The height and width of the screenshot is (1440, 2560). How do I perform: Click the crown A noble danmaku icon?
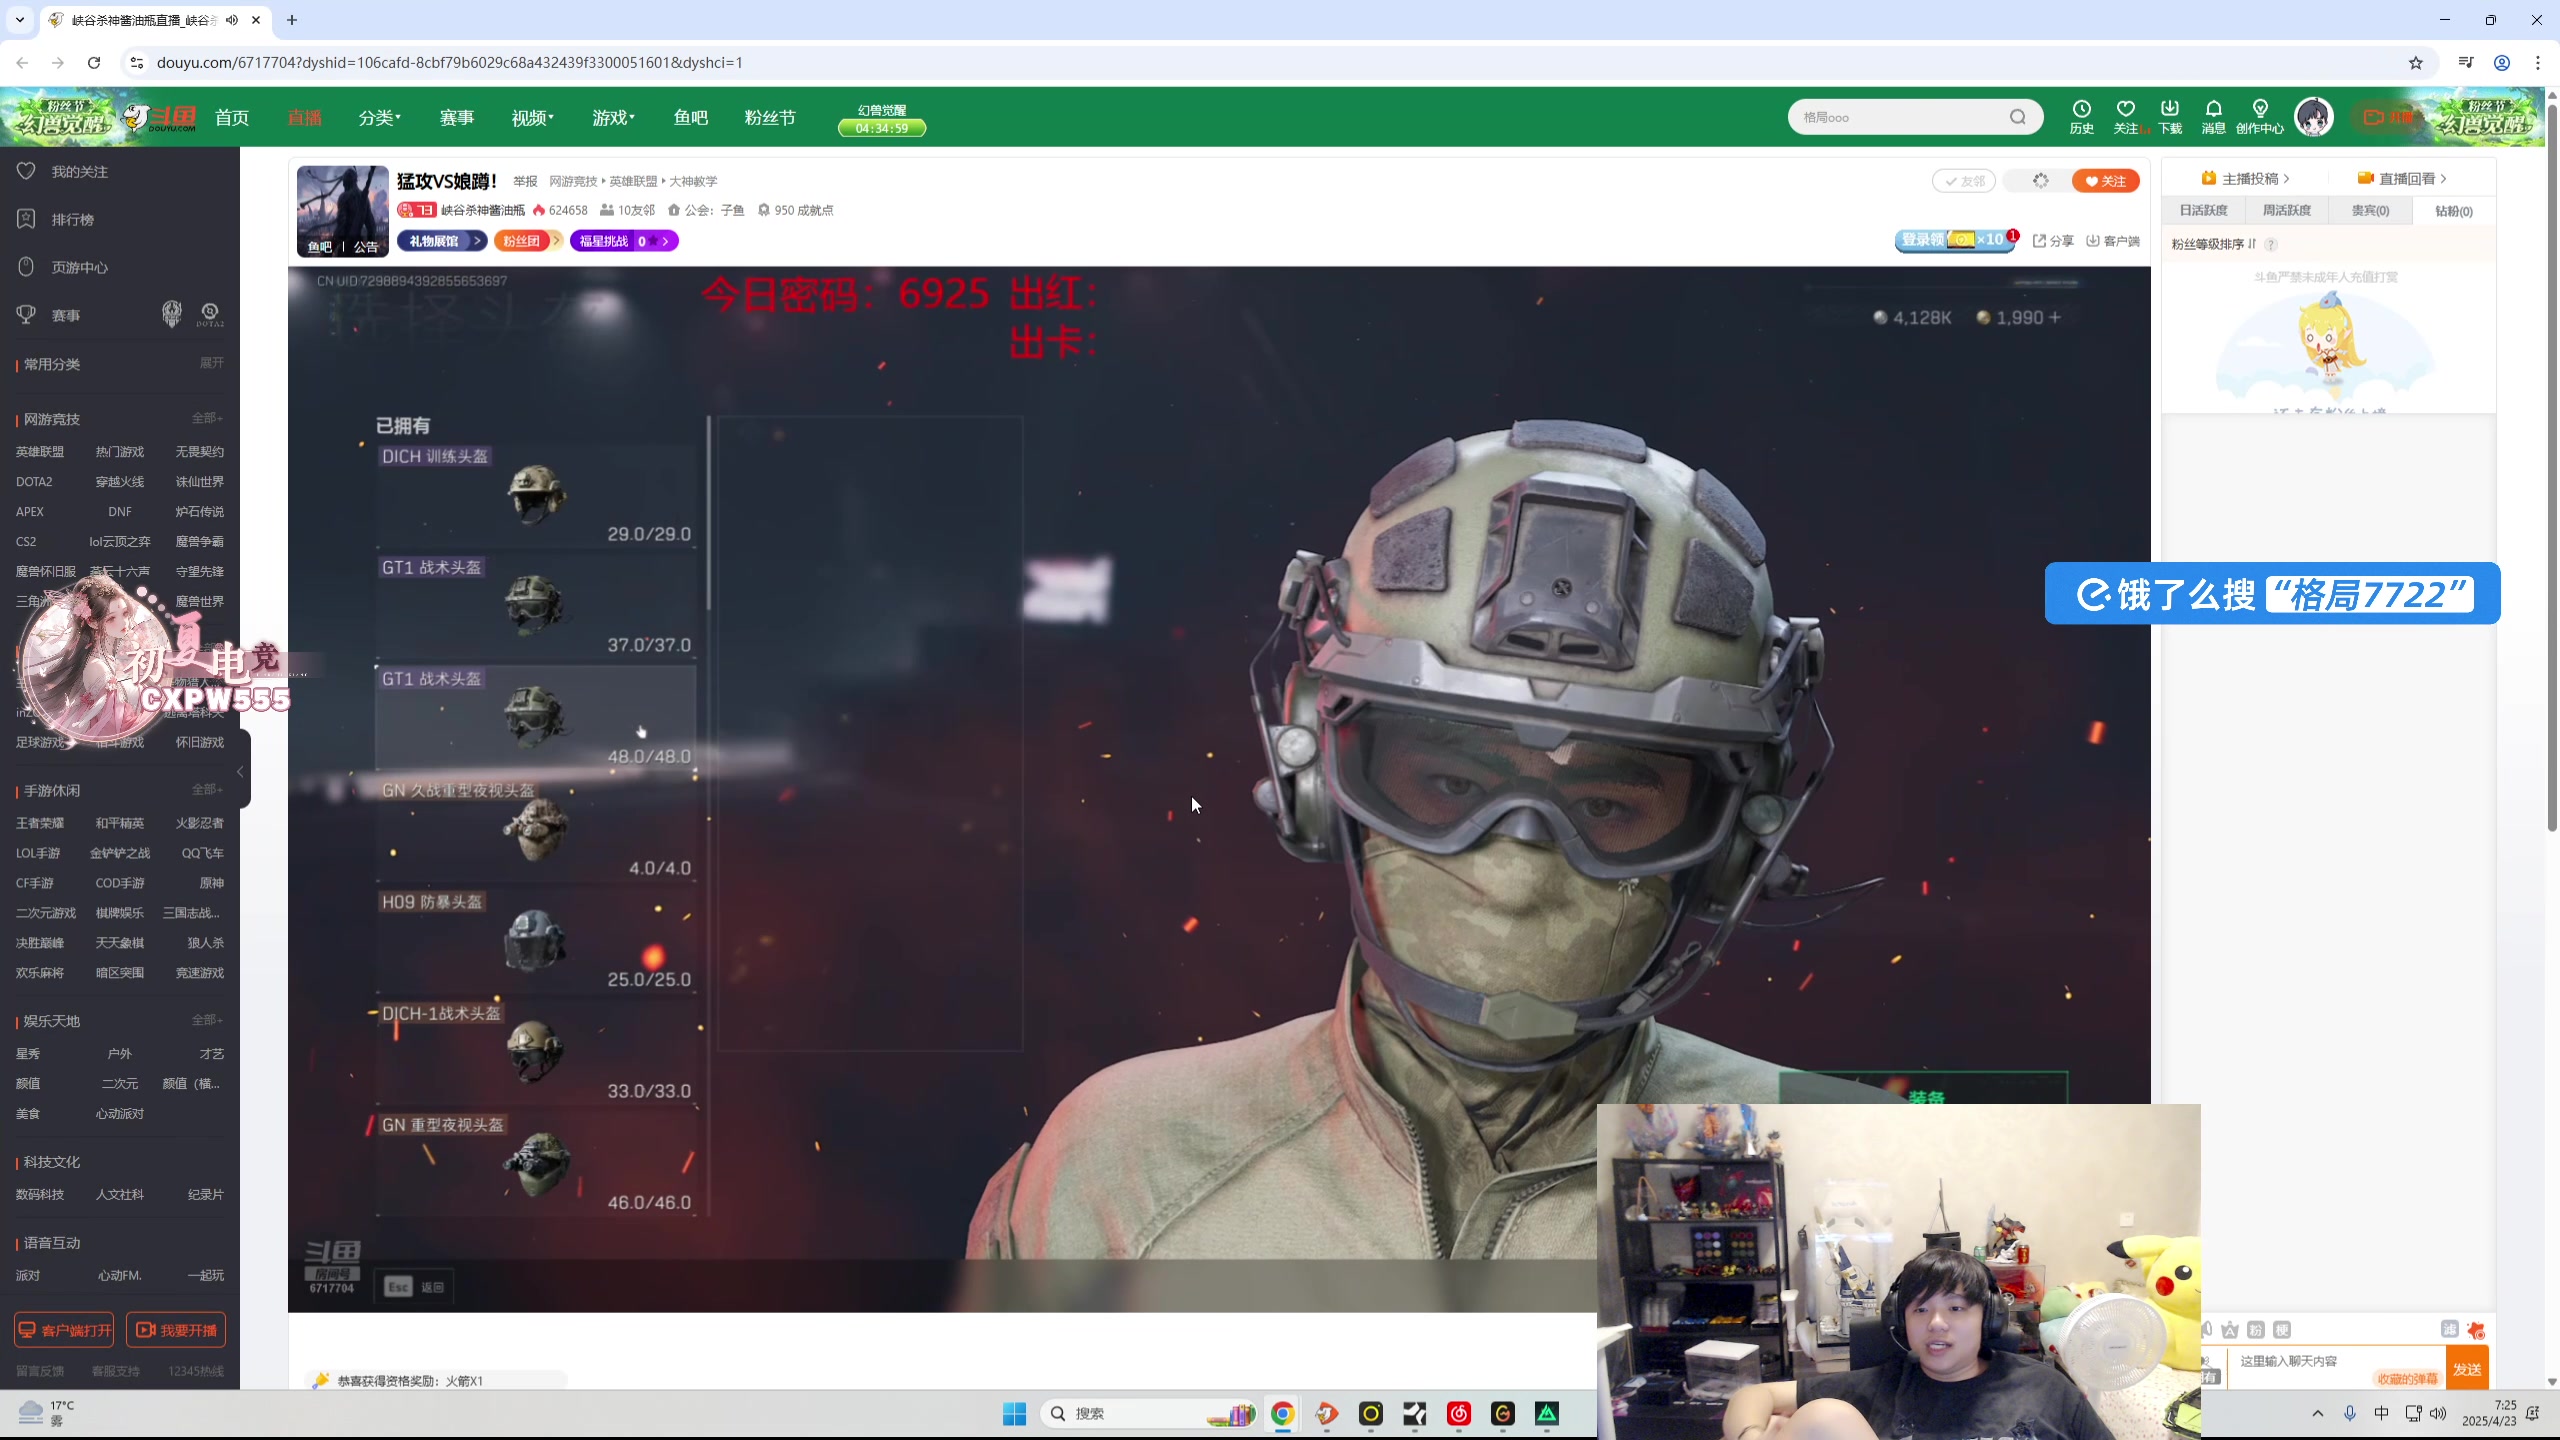point(2229,1329)
